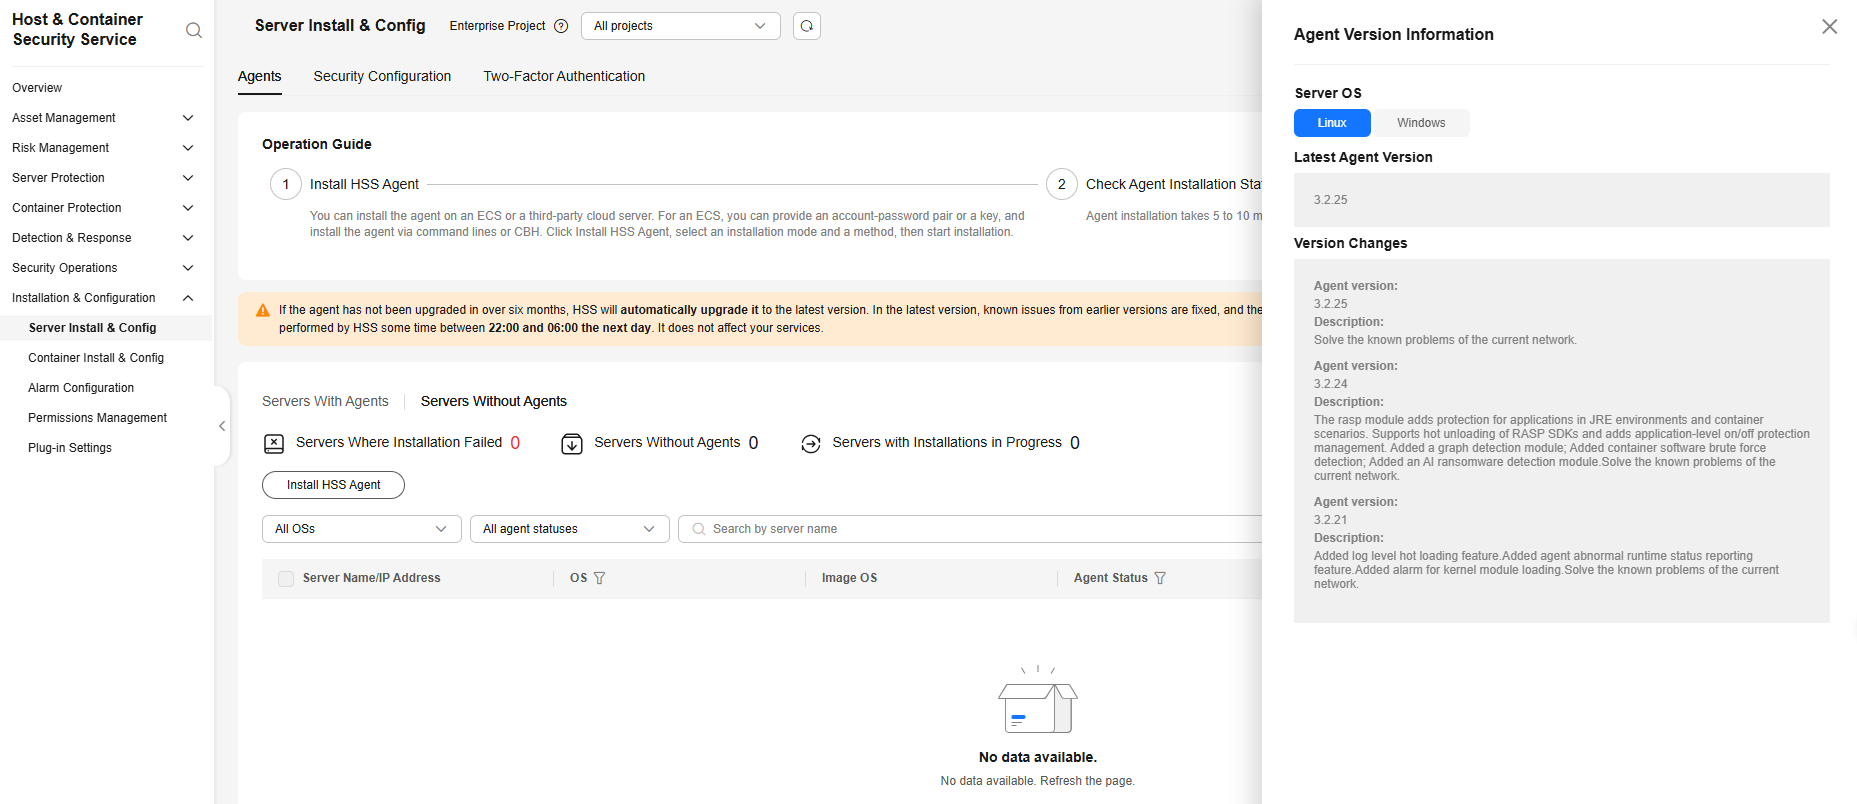Click the Enterprise Project help question icon
The image size is (1857, 804).
pos(561,26)
